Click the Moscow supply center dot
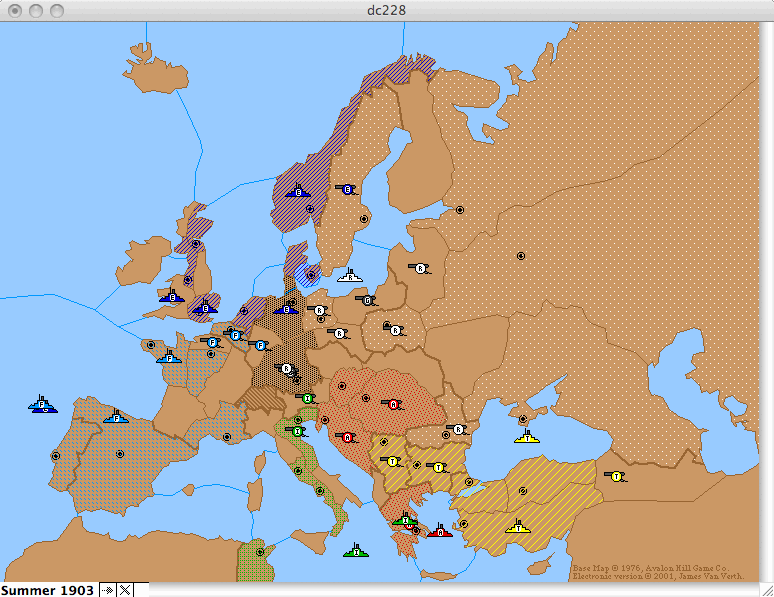Screen dimensions: 774x597 click(520, 256)
